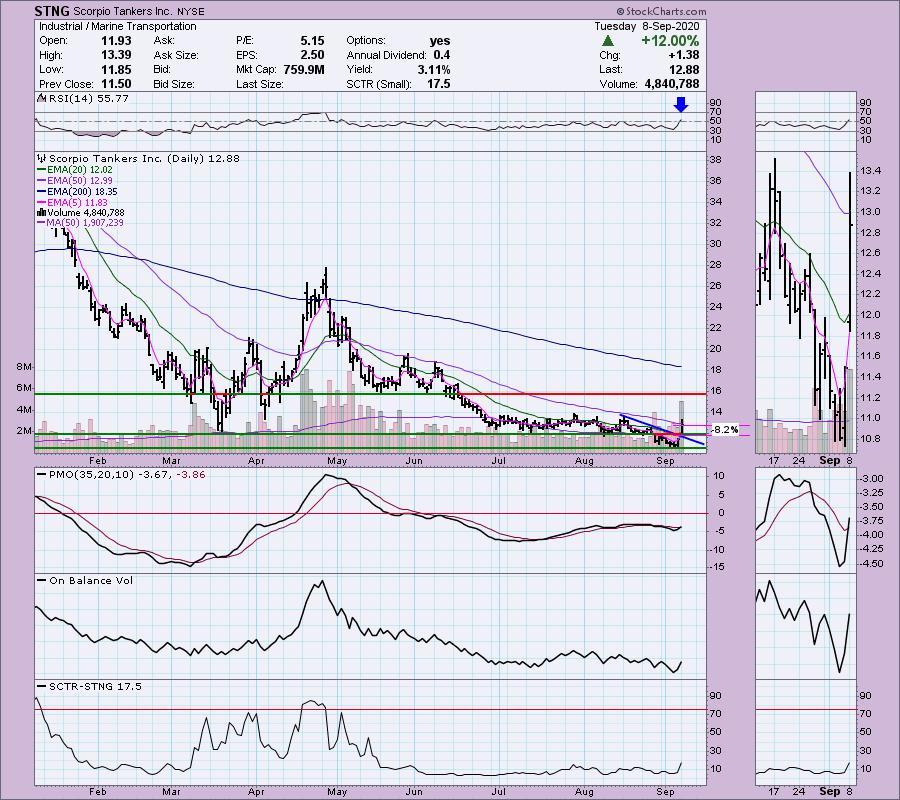
Task: Click the 8M volume axis label
Action: coord(24,367)
